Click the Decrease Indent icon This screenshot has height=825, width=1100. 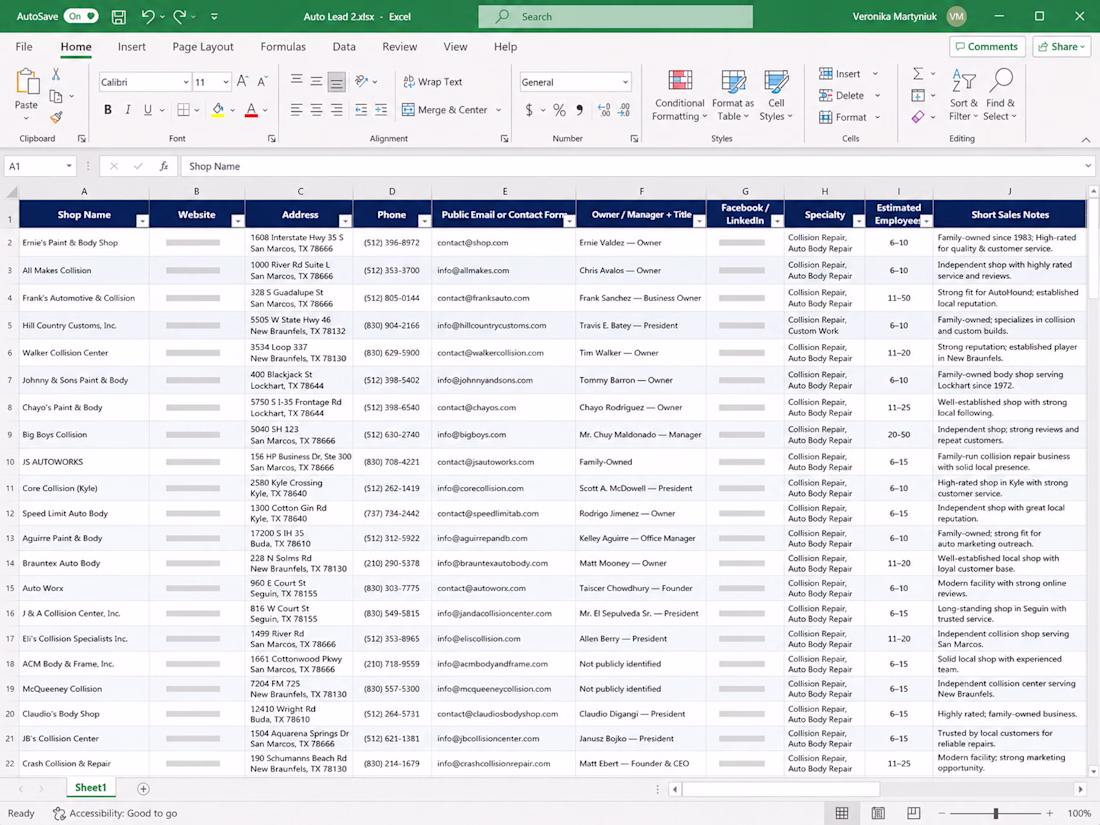[361, 109]
